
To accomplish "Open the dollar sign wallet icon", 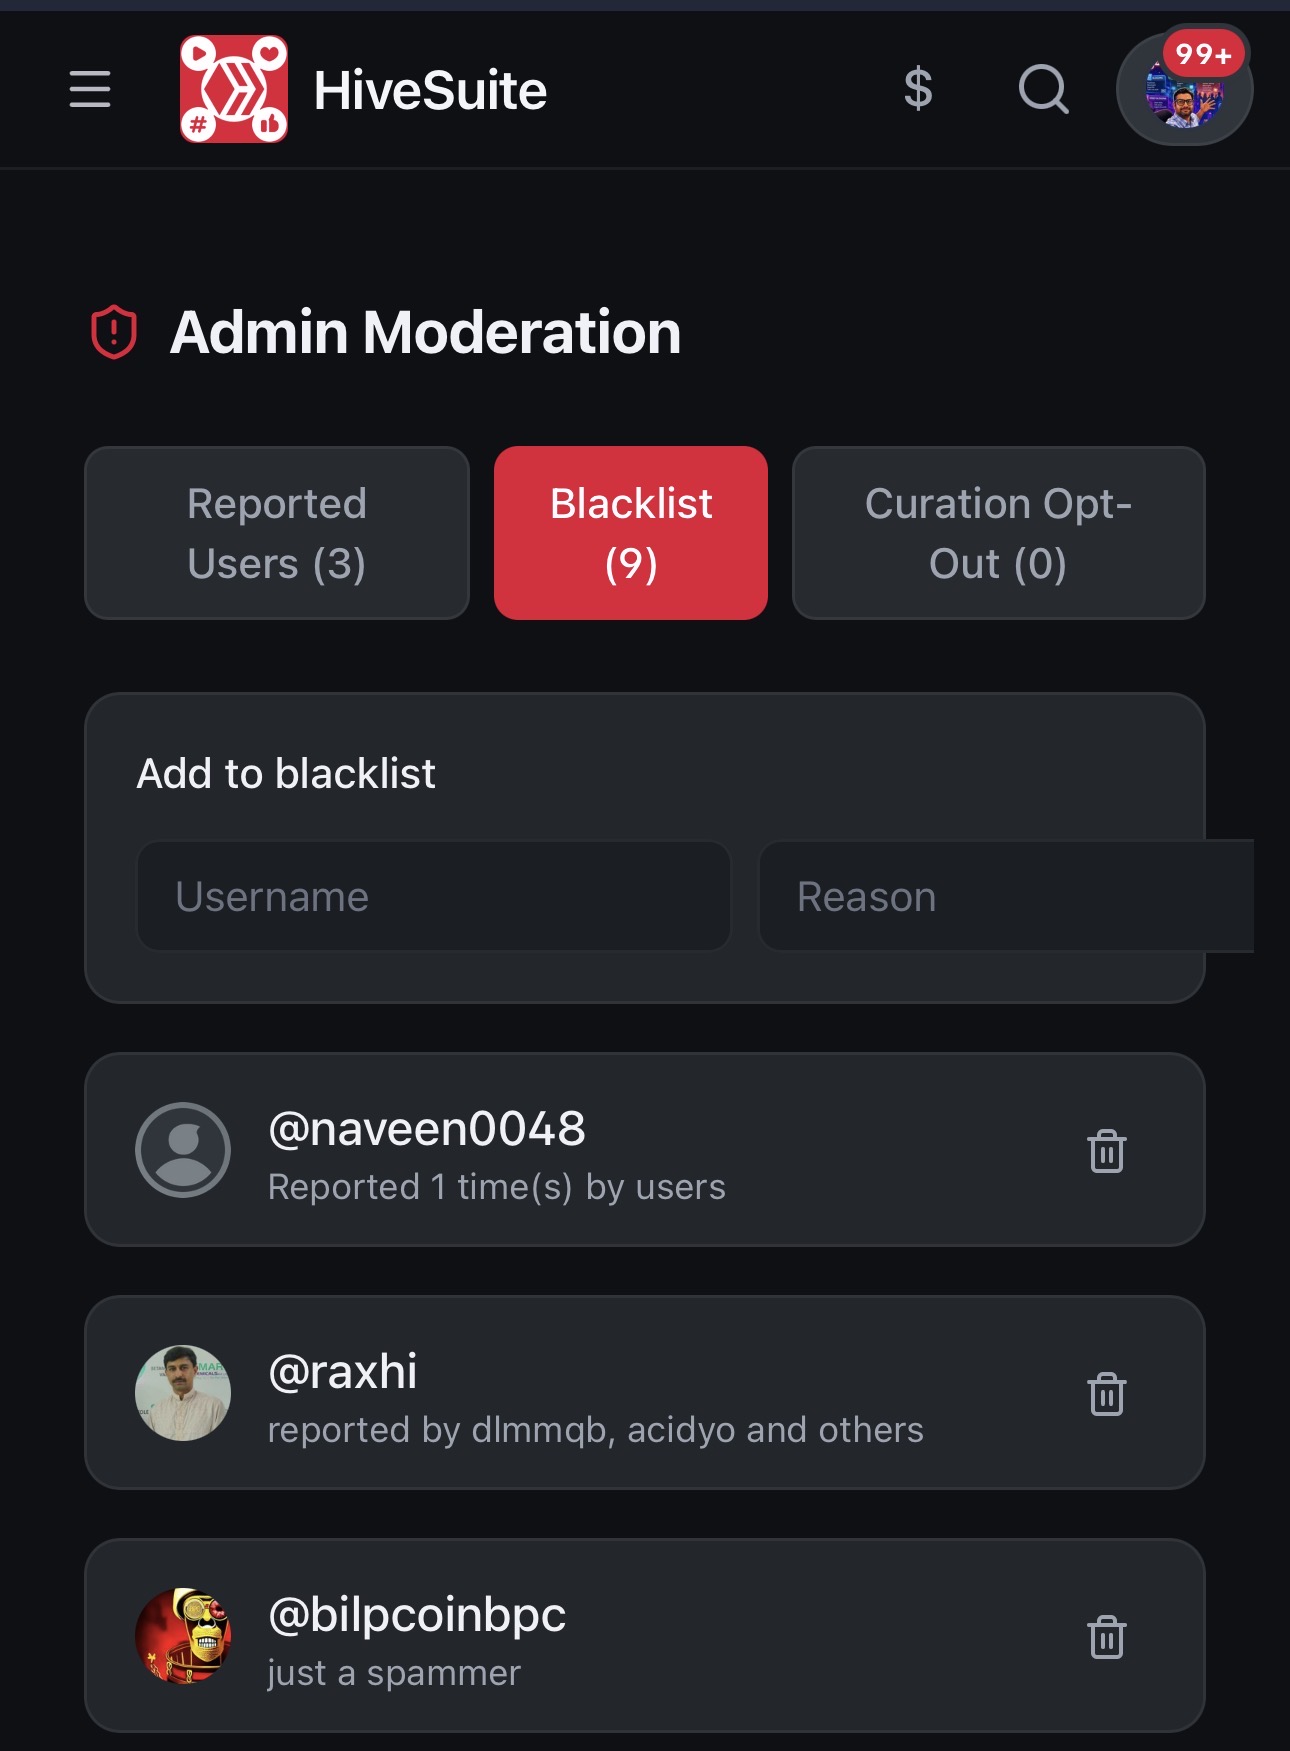I will coord(918,89).
